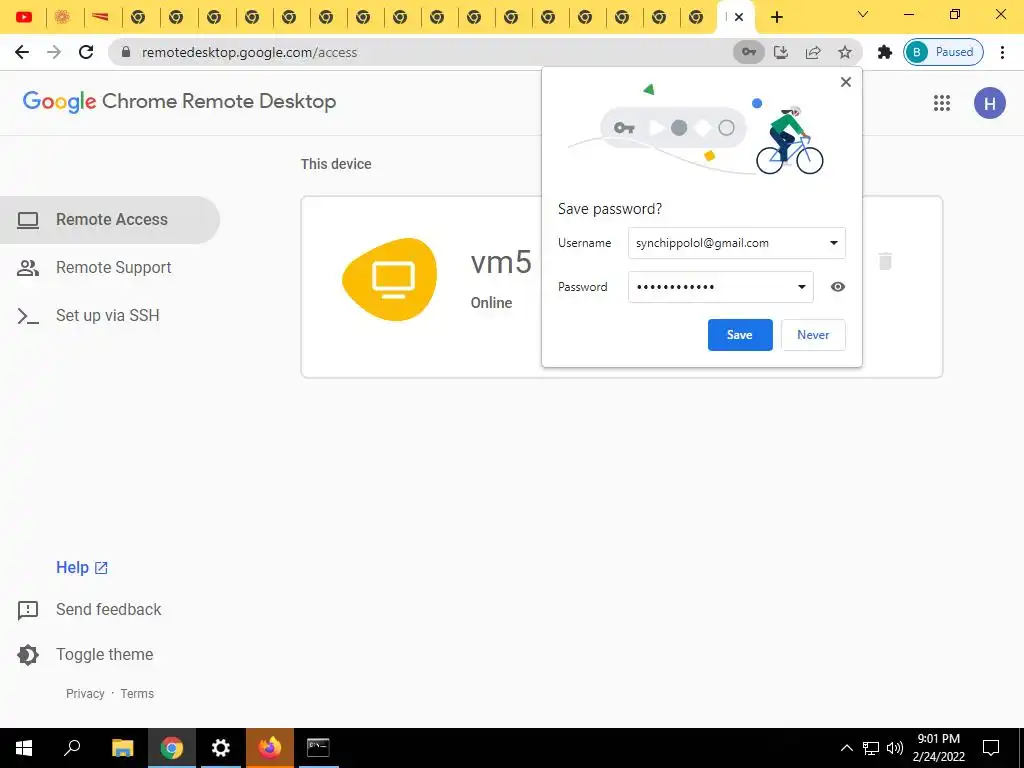Click the vm5 device name
Viewport: 1024px width, 768px height.
coord(501,263)
